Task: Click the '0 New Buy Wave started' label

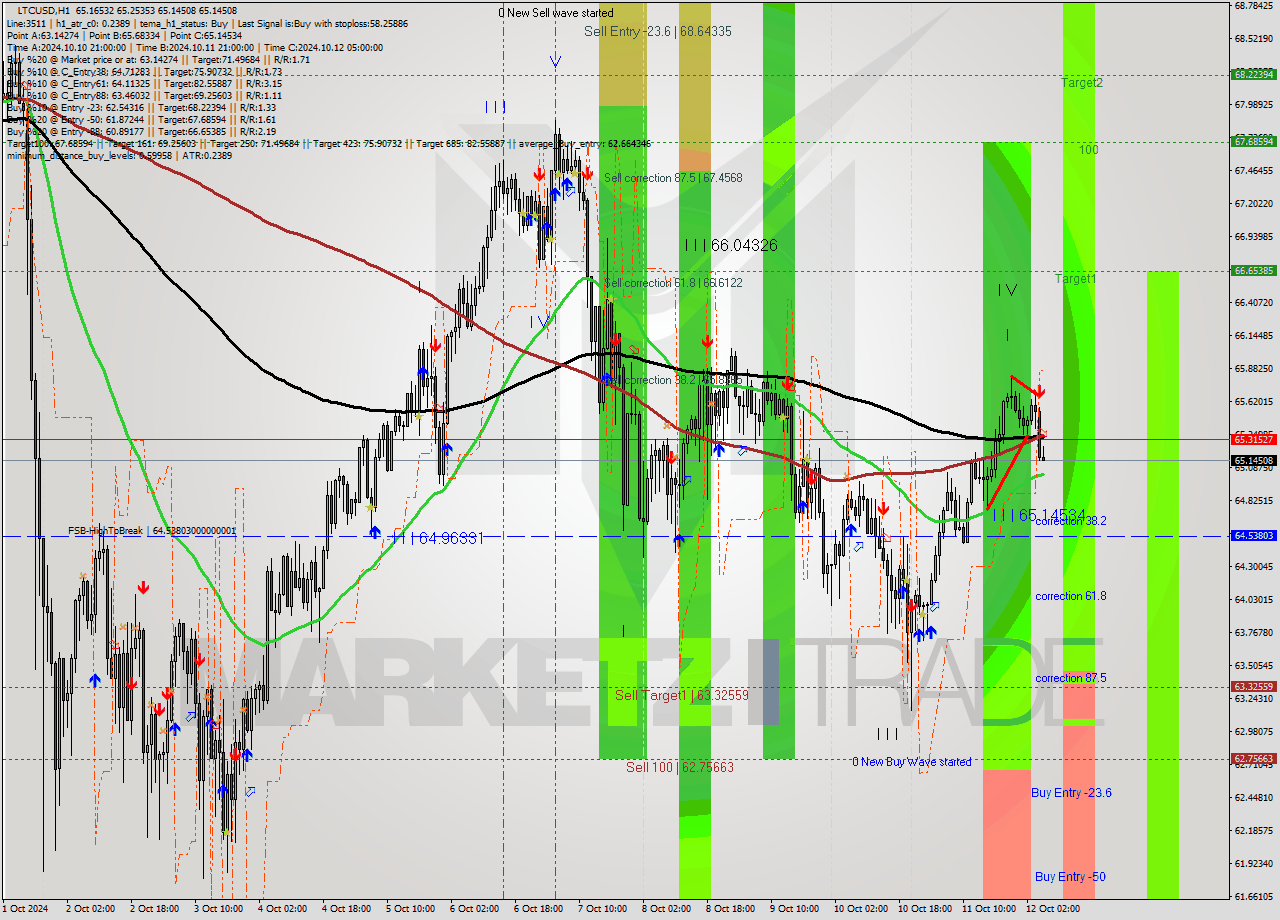Action: coord(912,762)
